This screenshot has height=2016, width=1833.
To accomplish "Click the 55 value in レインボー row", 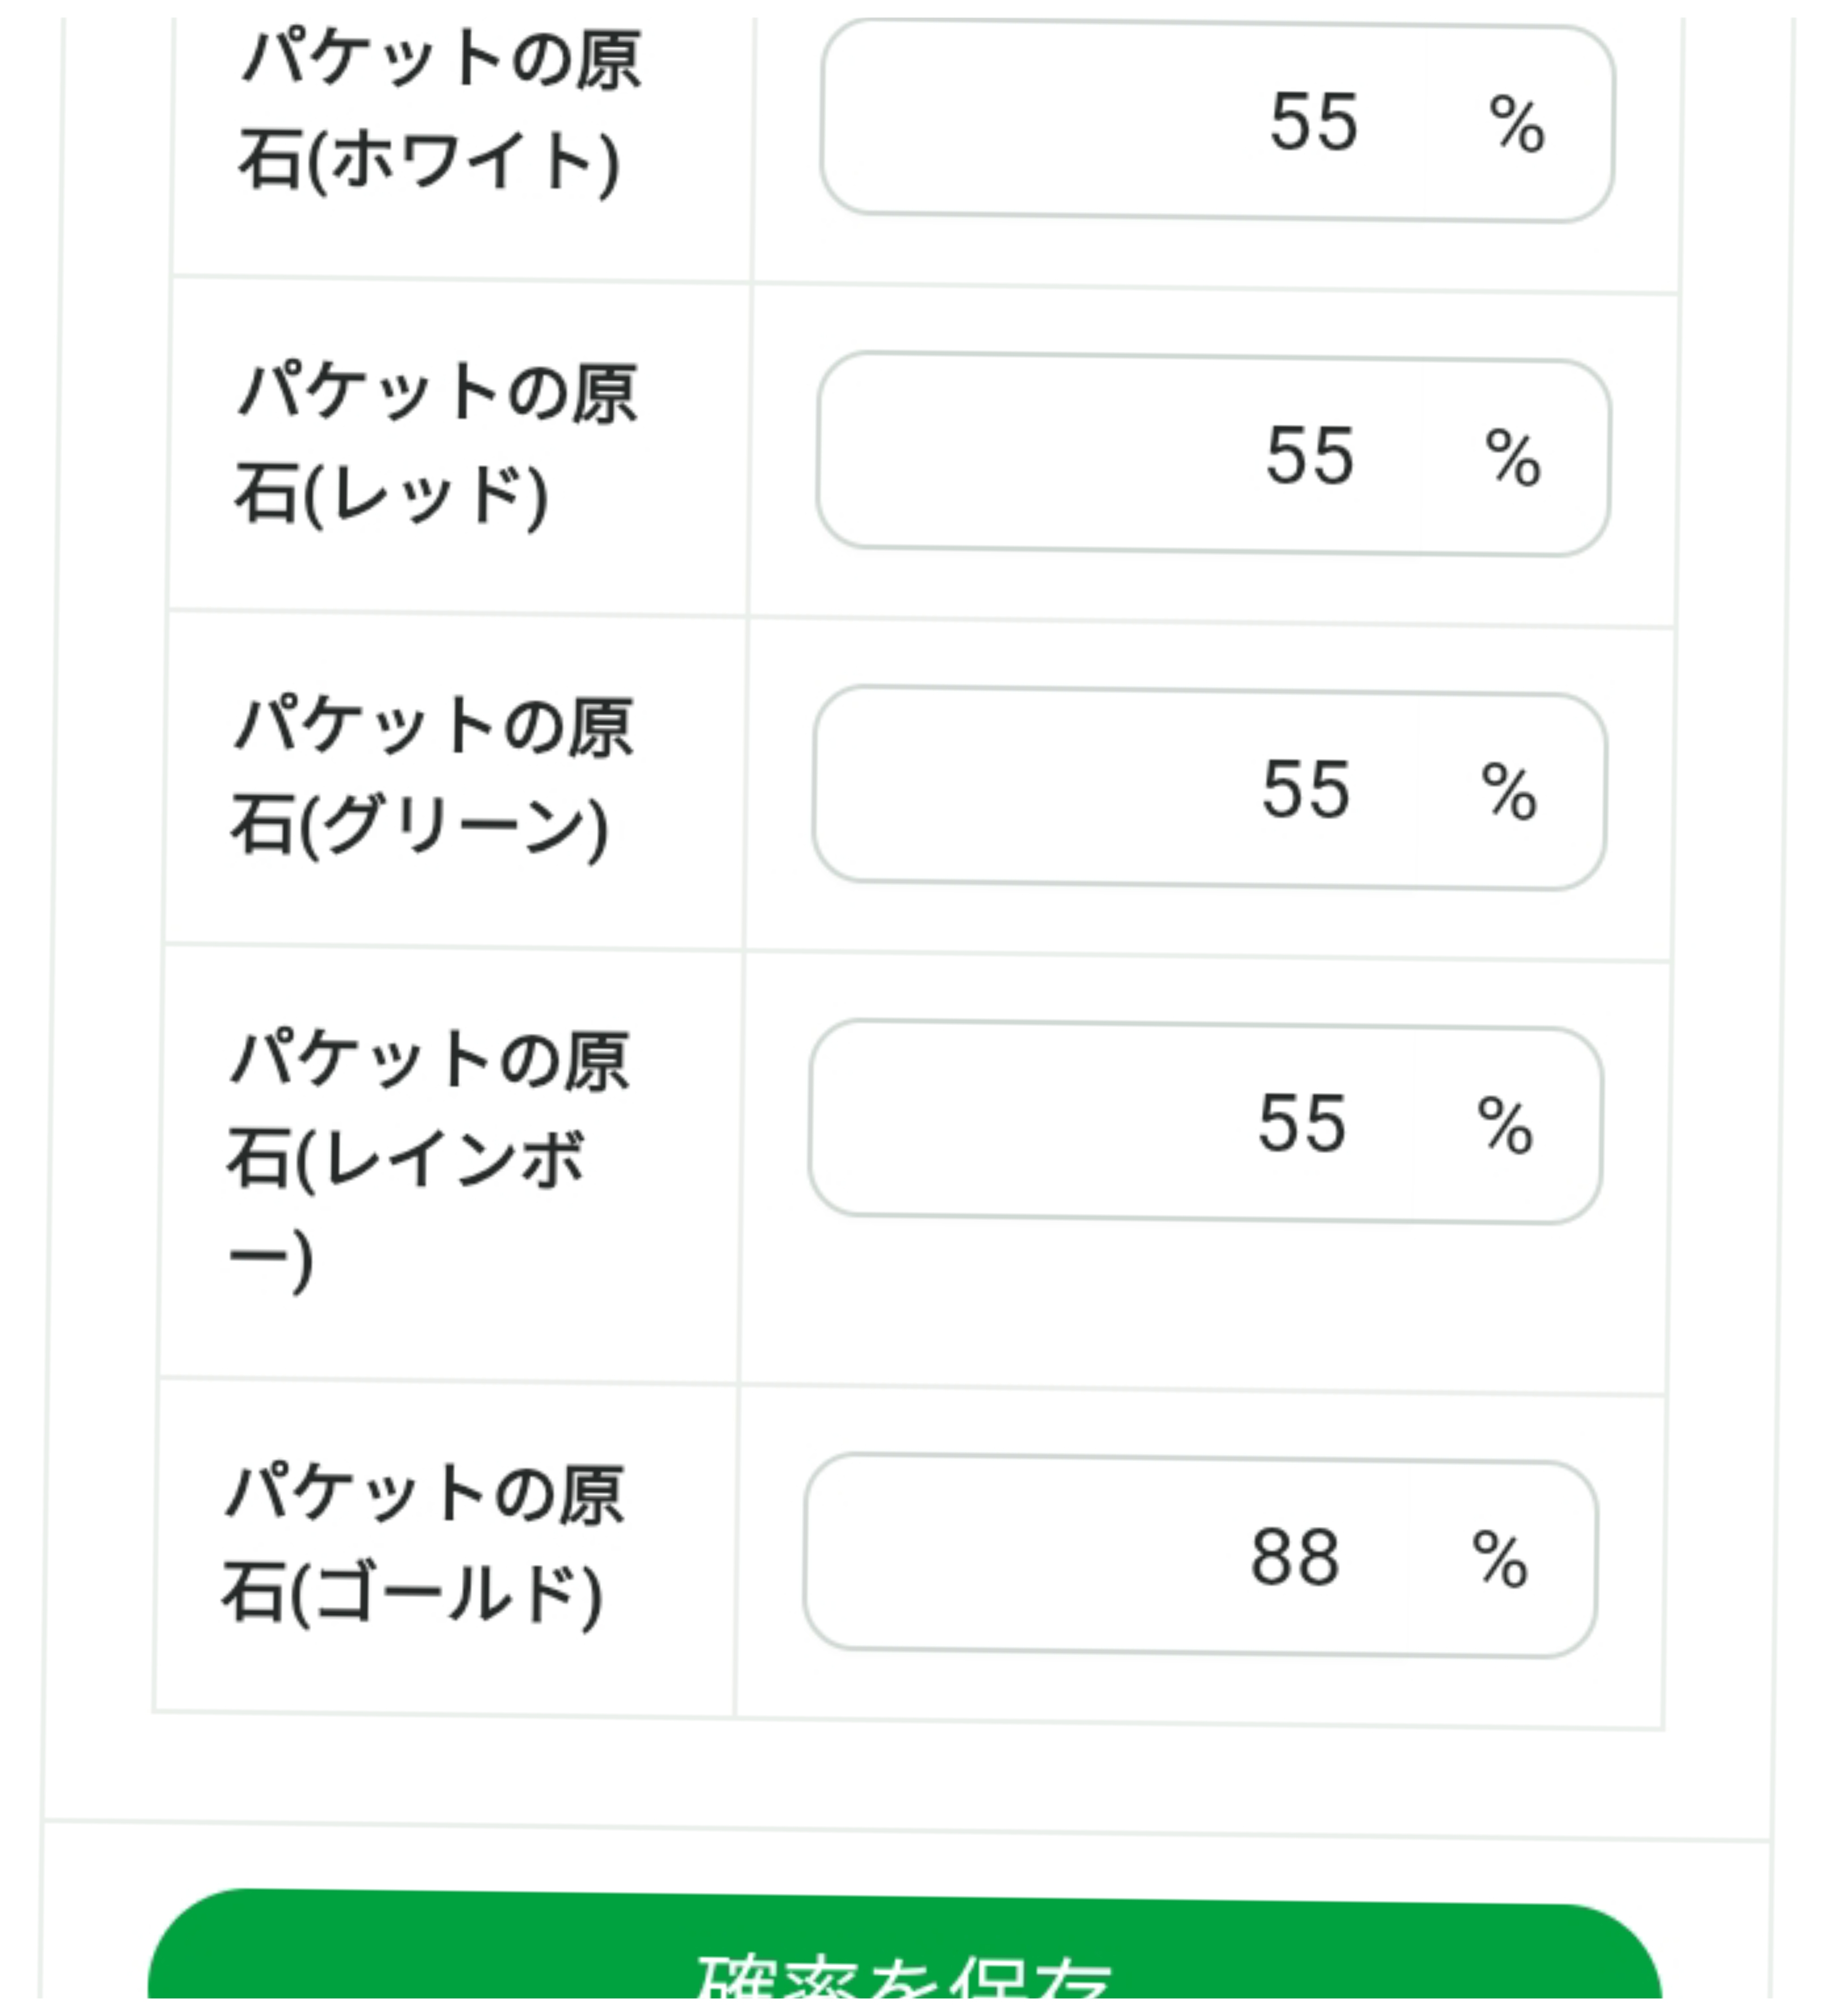I will click(1302, 1123).
